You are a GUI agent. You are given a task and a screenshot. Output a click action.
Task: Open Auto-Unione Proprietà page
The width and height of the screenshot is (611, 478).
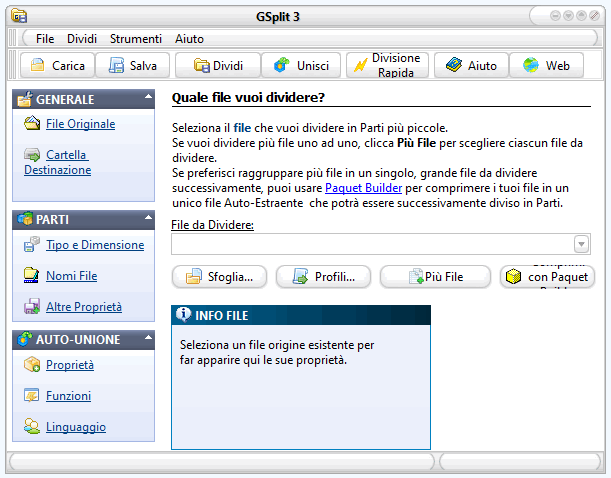click(x=70, y=365)
